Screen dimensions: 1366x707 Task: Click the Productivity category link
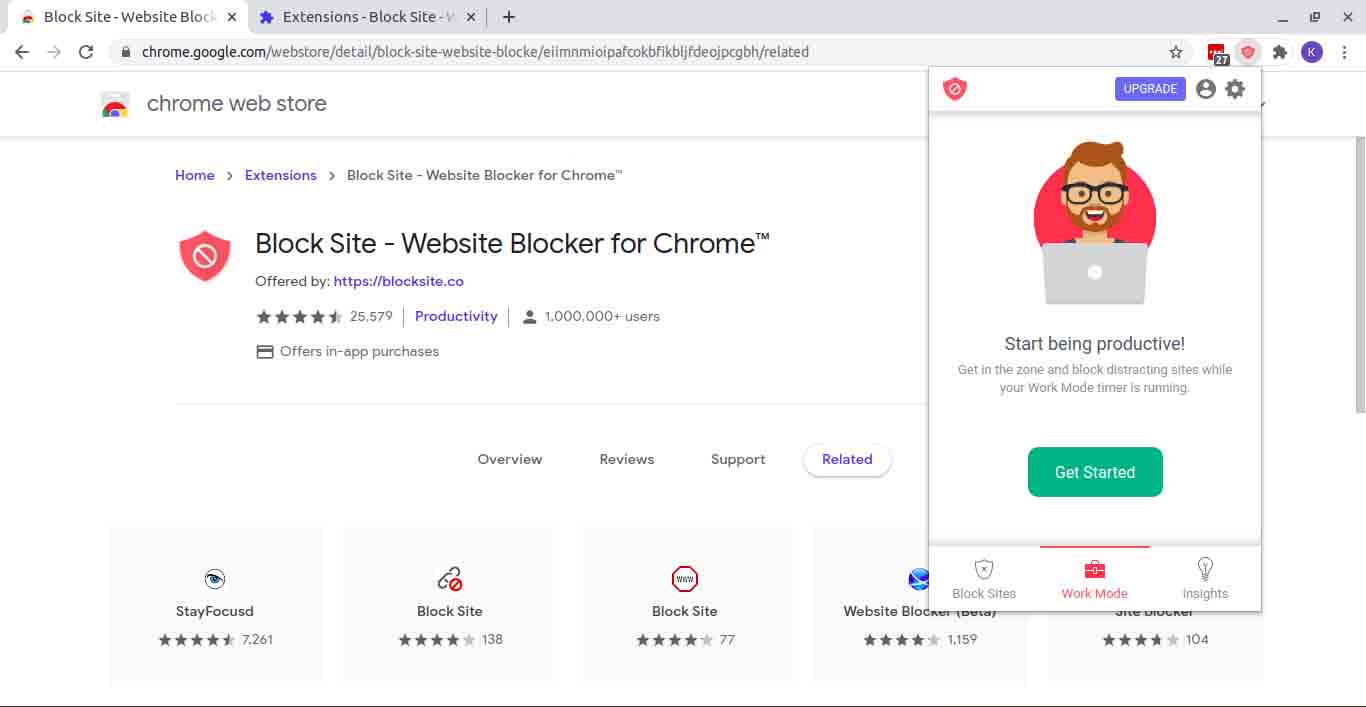pyautogui.click(x=456, y=316)
